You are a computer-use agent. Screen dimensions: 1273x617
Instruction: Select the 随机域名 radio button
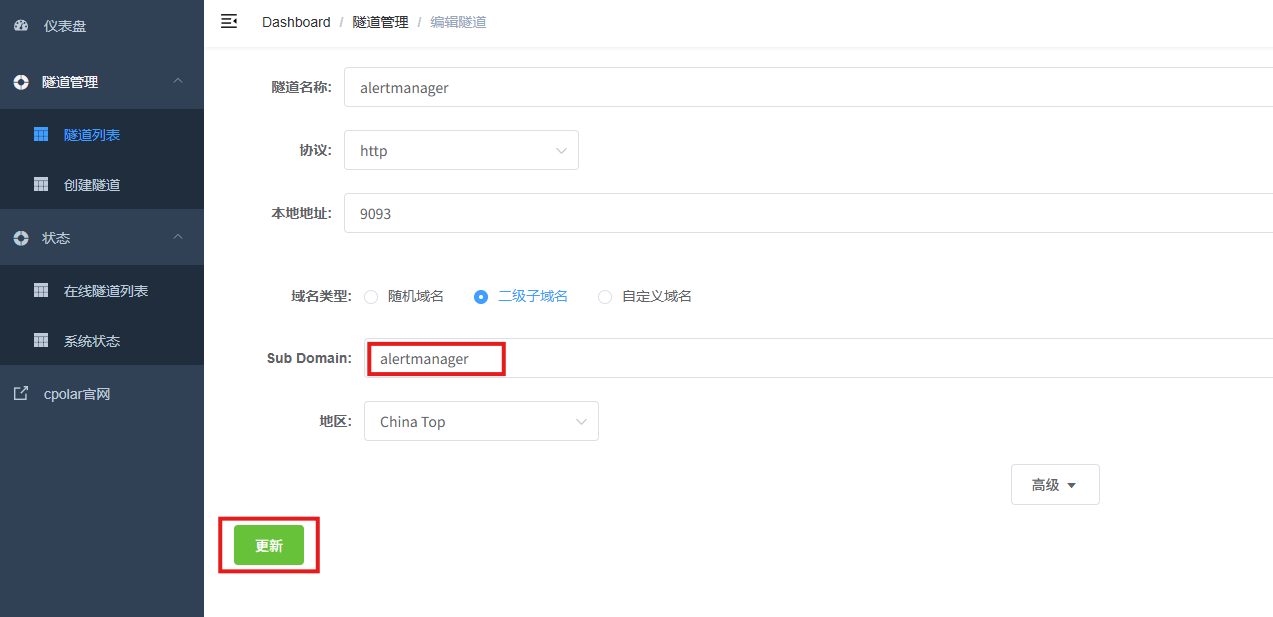point(371,296)
